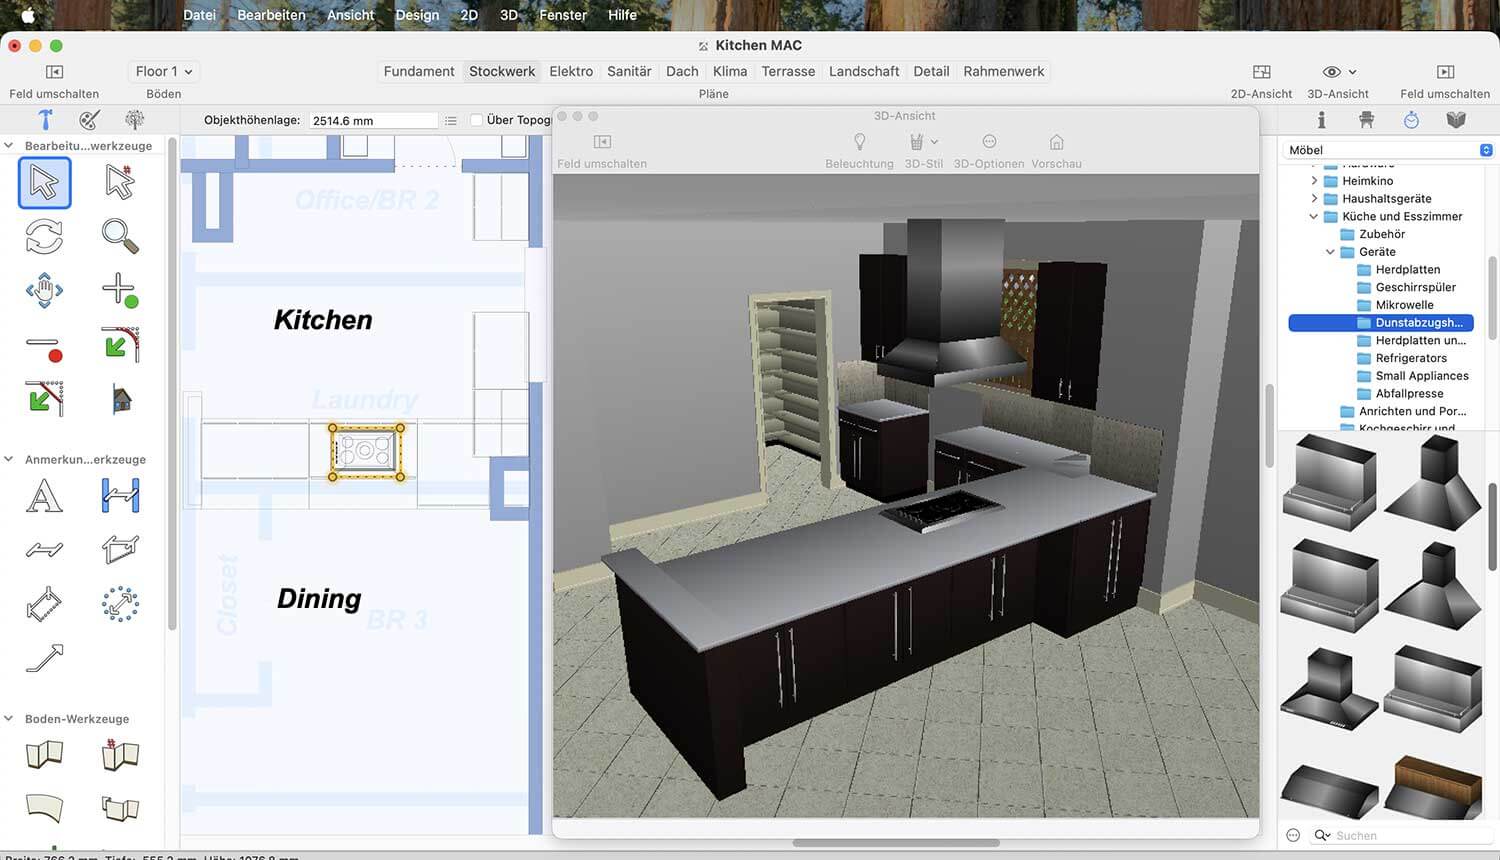The image size is (1500, 860).
Task: Click the selected cooktop object in floor plan
Action: 366,452
